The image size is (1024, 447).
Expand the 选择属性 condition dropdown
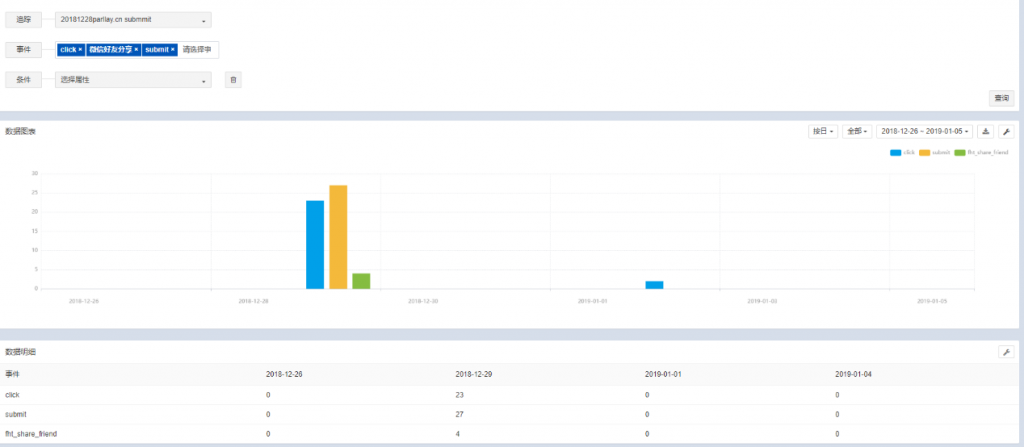[133, 80]
